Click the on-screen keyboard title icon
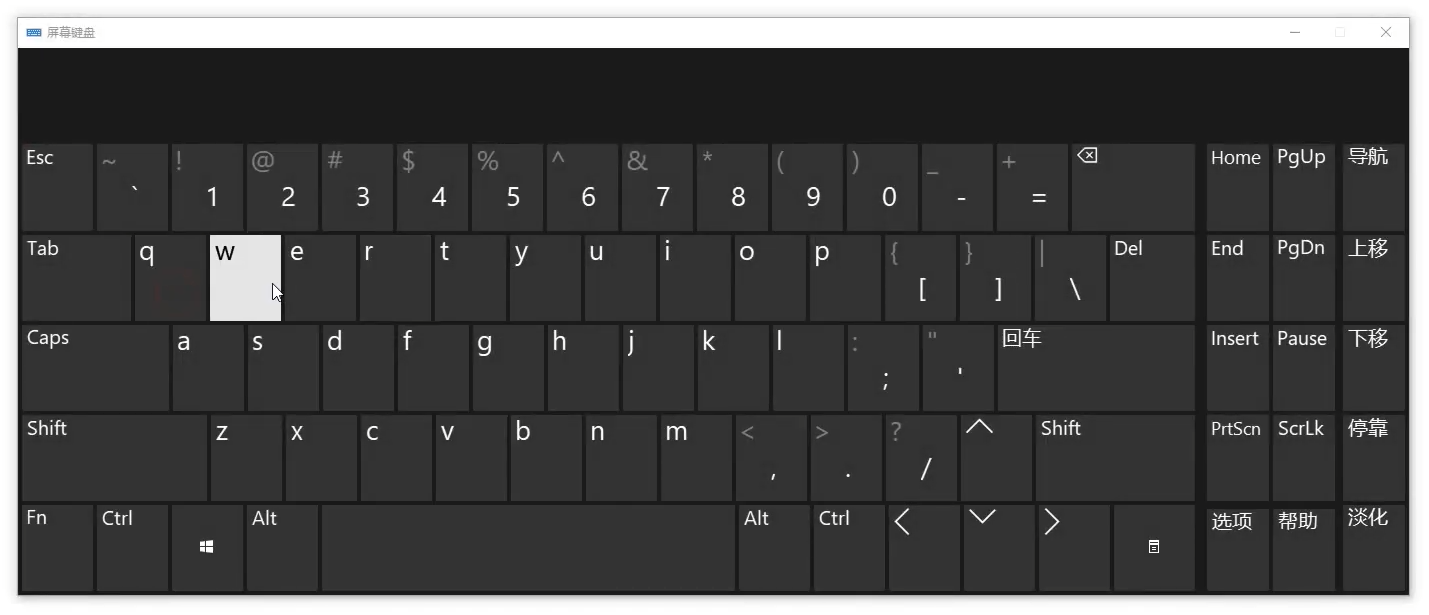 [x=34, y=32]
